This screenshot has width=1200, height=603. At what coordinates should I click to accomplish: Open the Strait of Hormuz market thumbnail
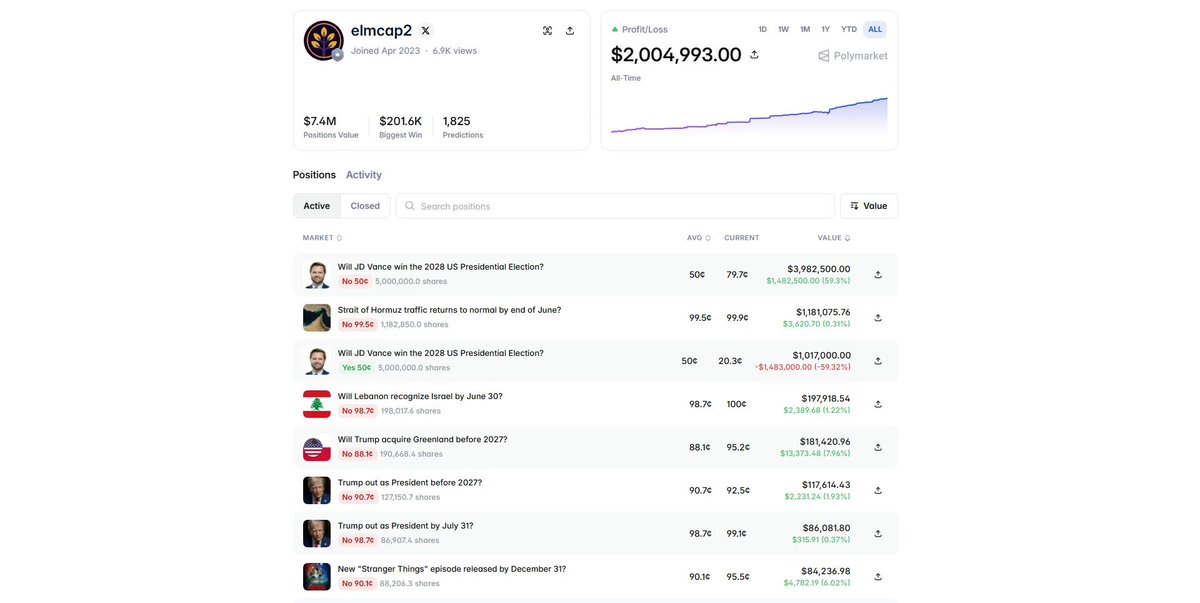[317, 317]
